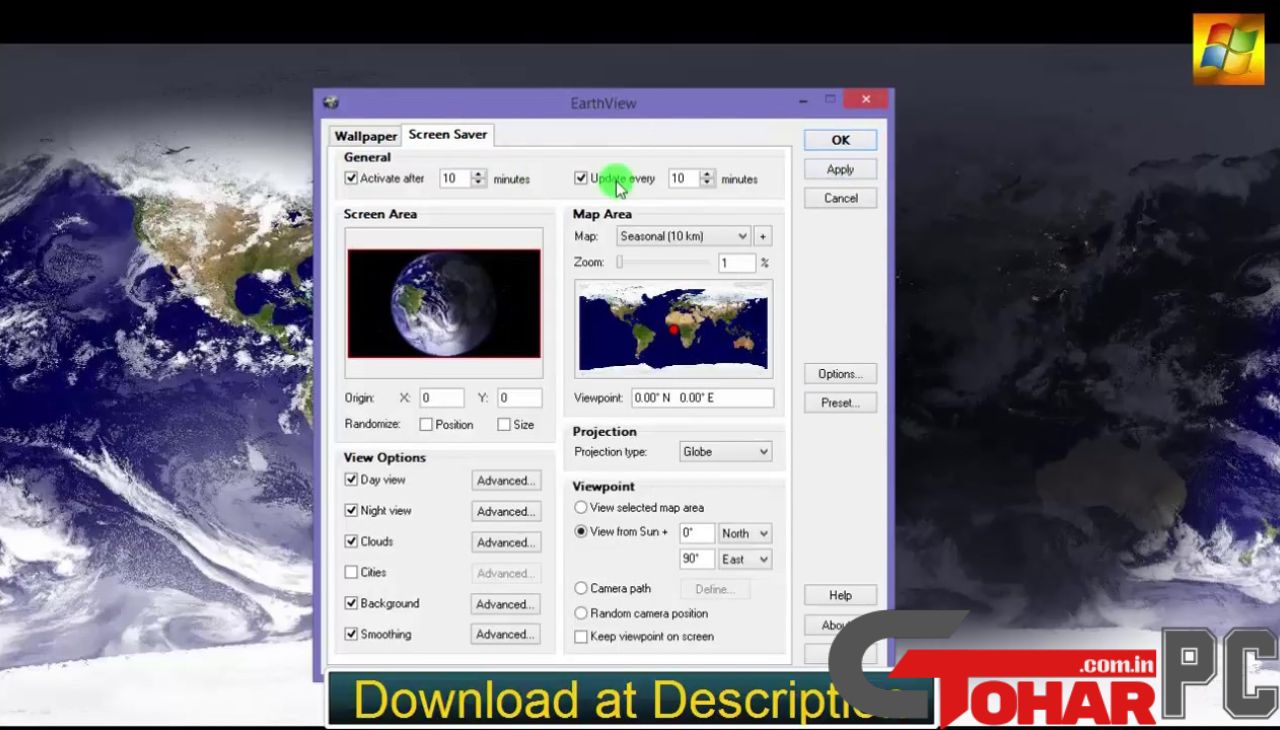Click the Origin X input field
The image size is (1280, 730).
(441, 397)
